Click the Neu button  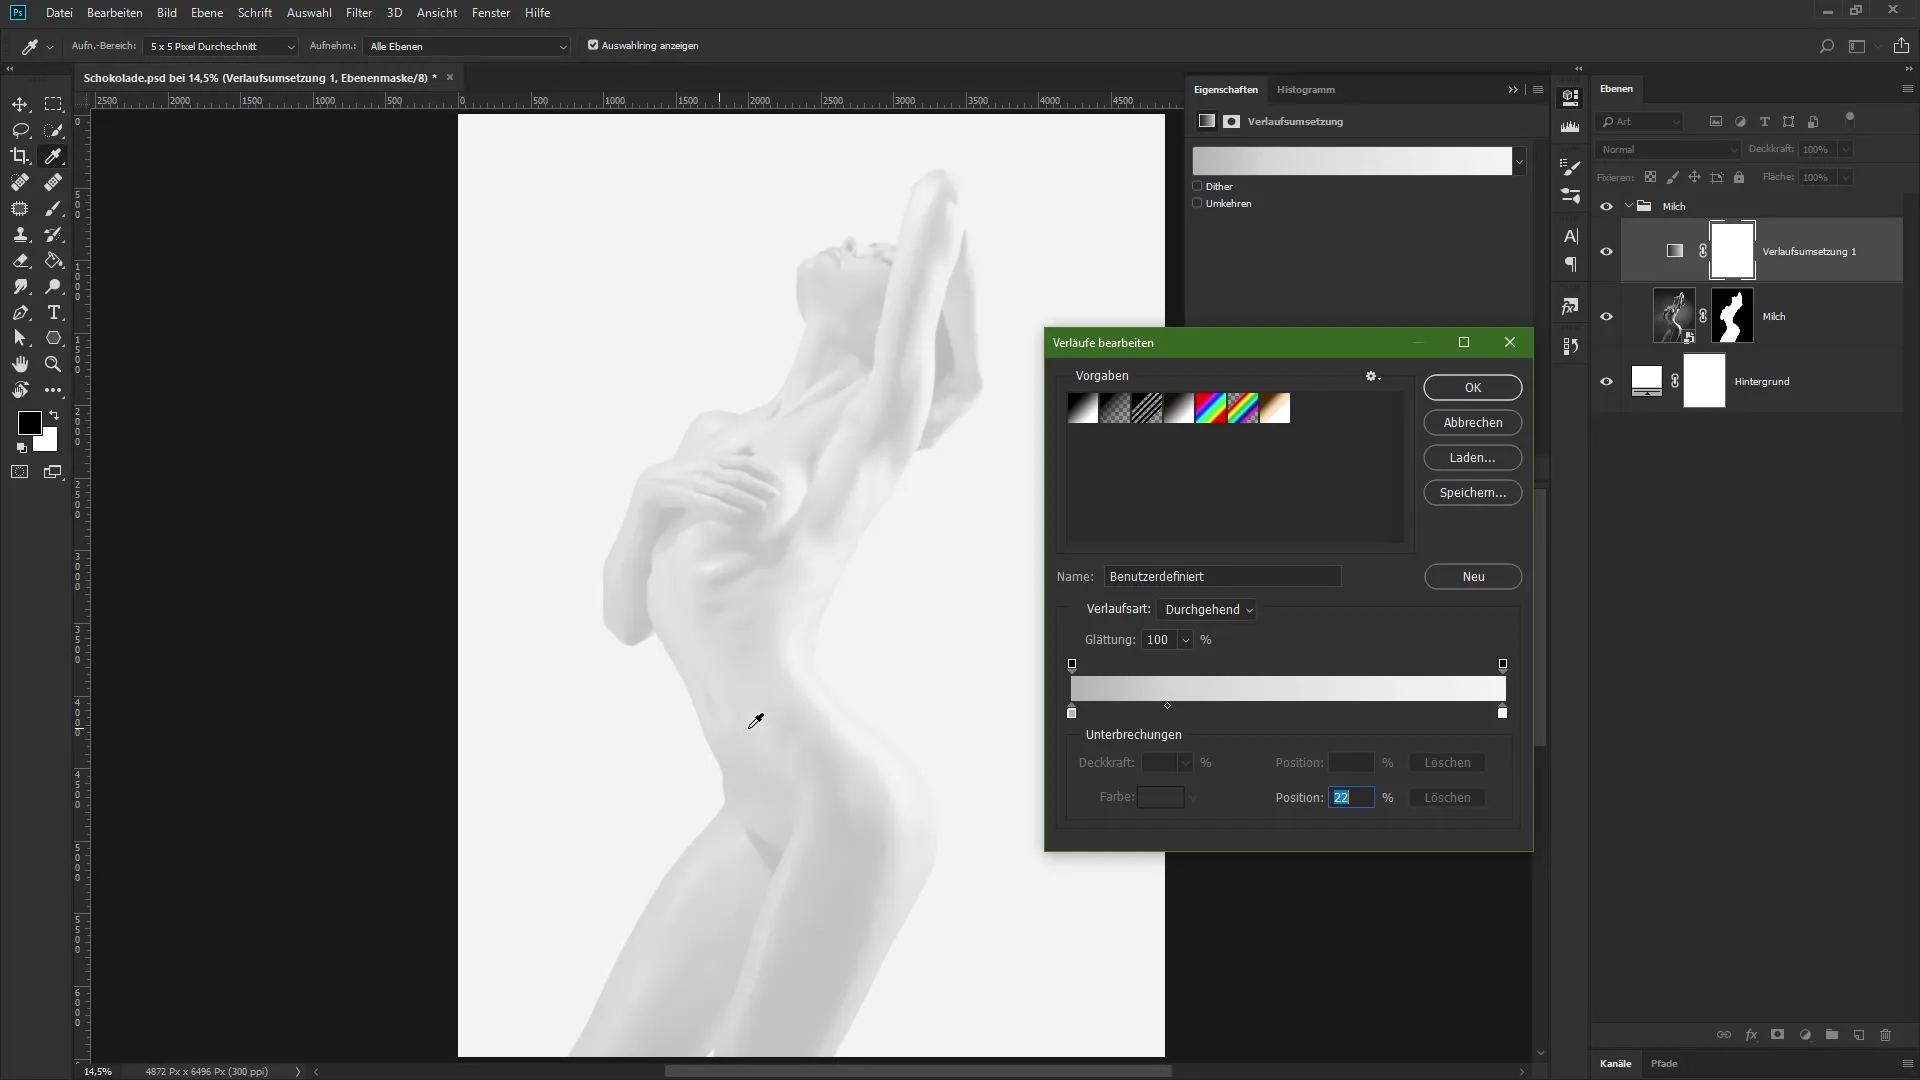pyautogui.click(x=1473, y=576)
